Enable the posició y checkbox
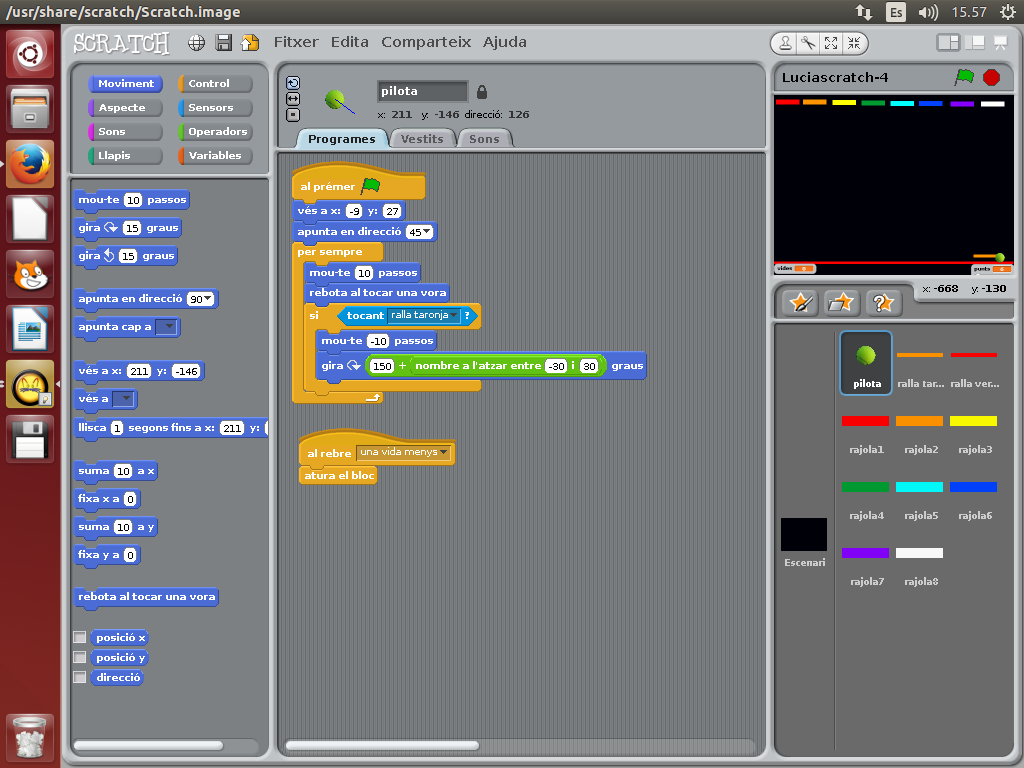The image size is (1024, 768). [x=80, y=658]
